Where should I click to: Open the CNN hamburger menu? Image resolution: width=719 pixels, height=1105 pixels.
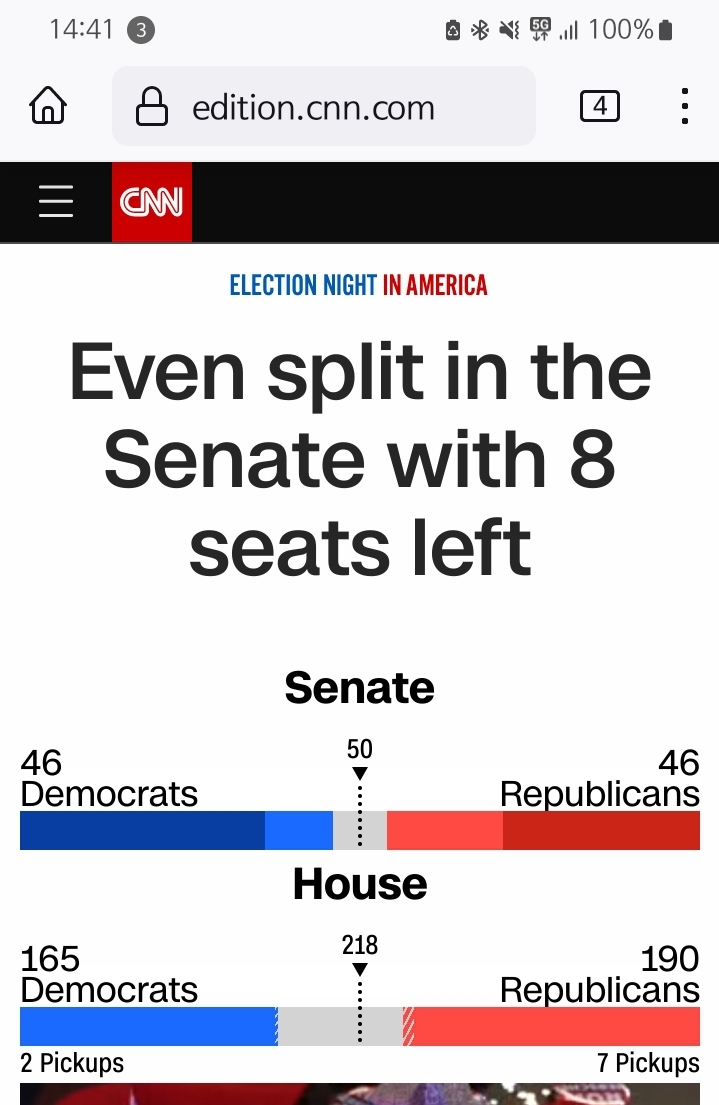click(x=56, y=202)
